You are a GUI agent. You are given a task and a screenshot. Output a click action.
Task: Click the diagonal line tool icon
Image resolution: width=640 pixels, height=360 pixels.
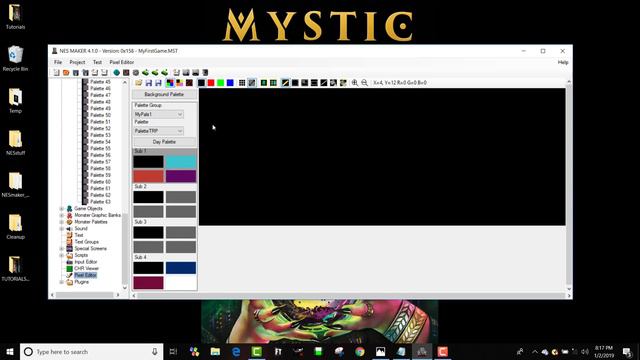tap(324, 83)
